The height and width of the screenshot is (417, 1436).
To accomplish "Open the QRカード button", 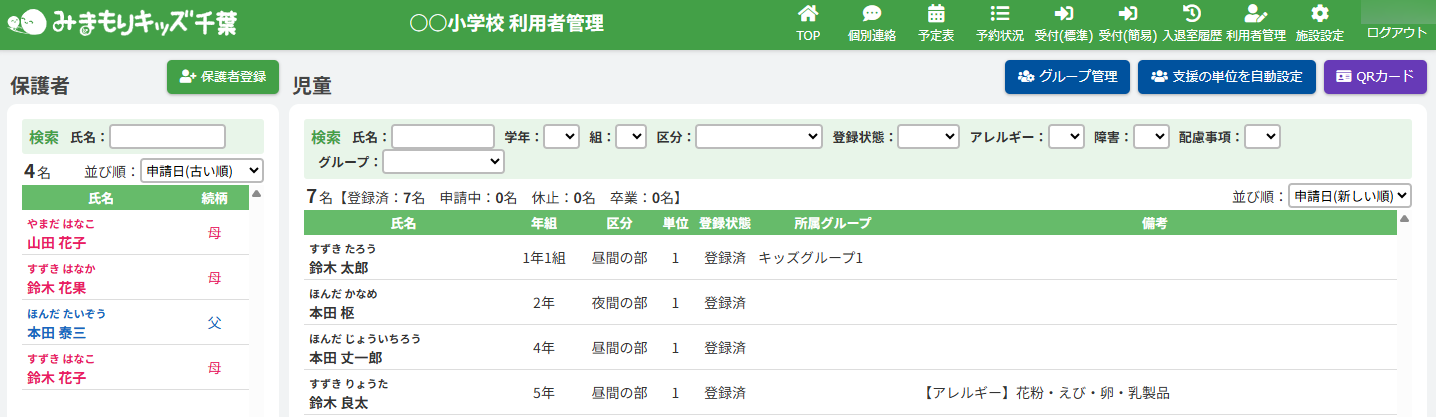I will [x=1375, y=77].
